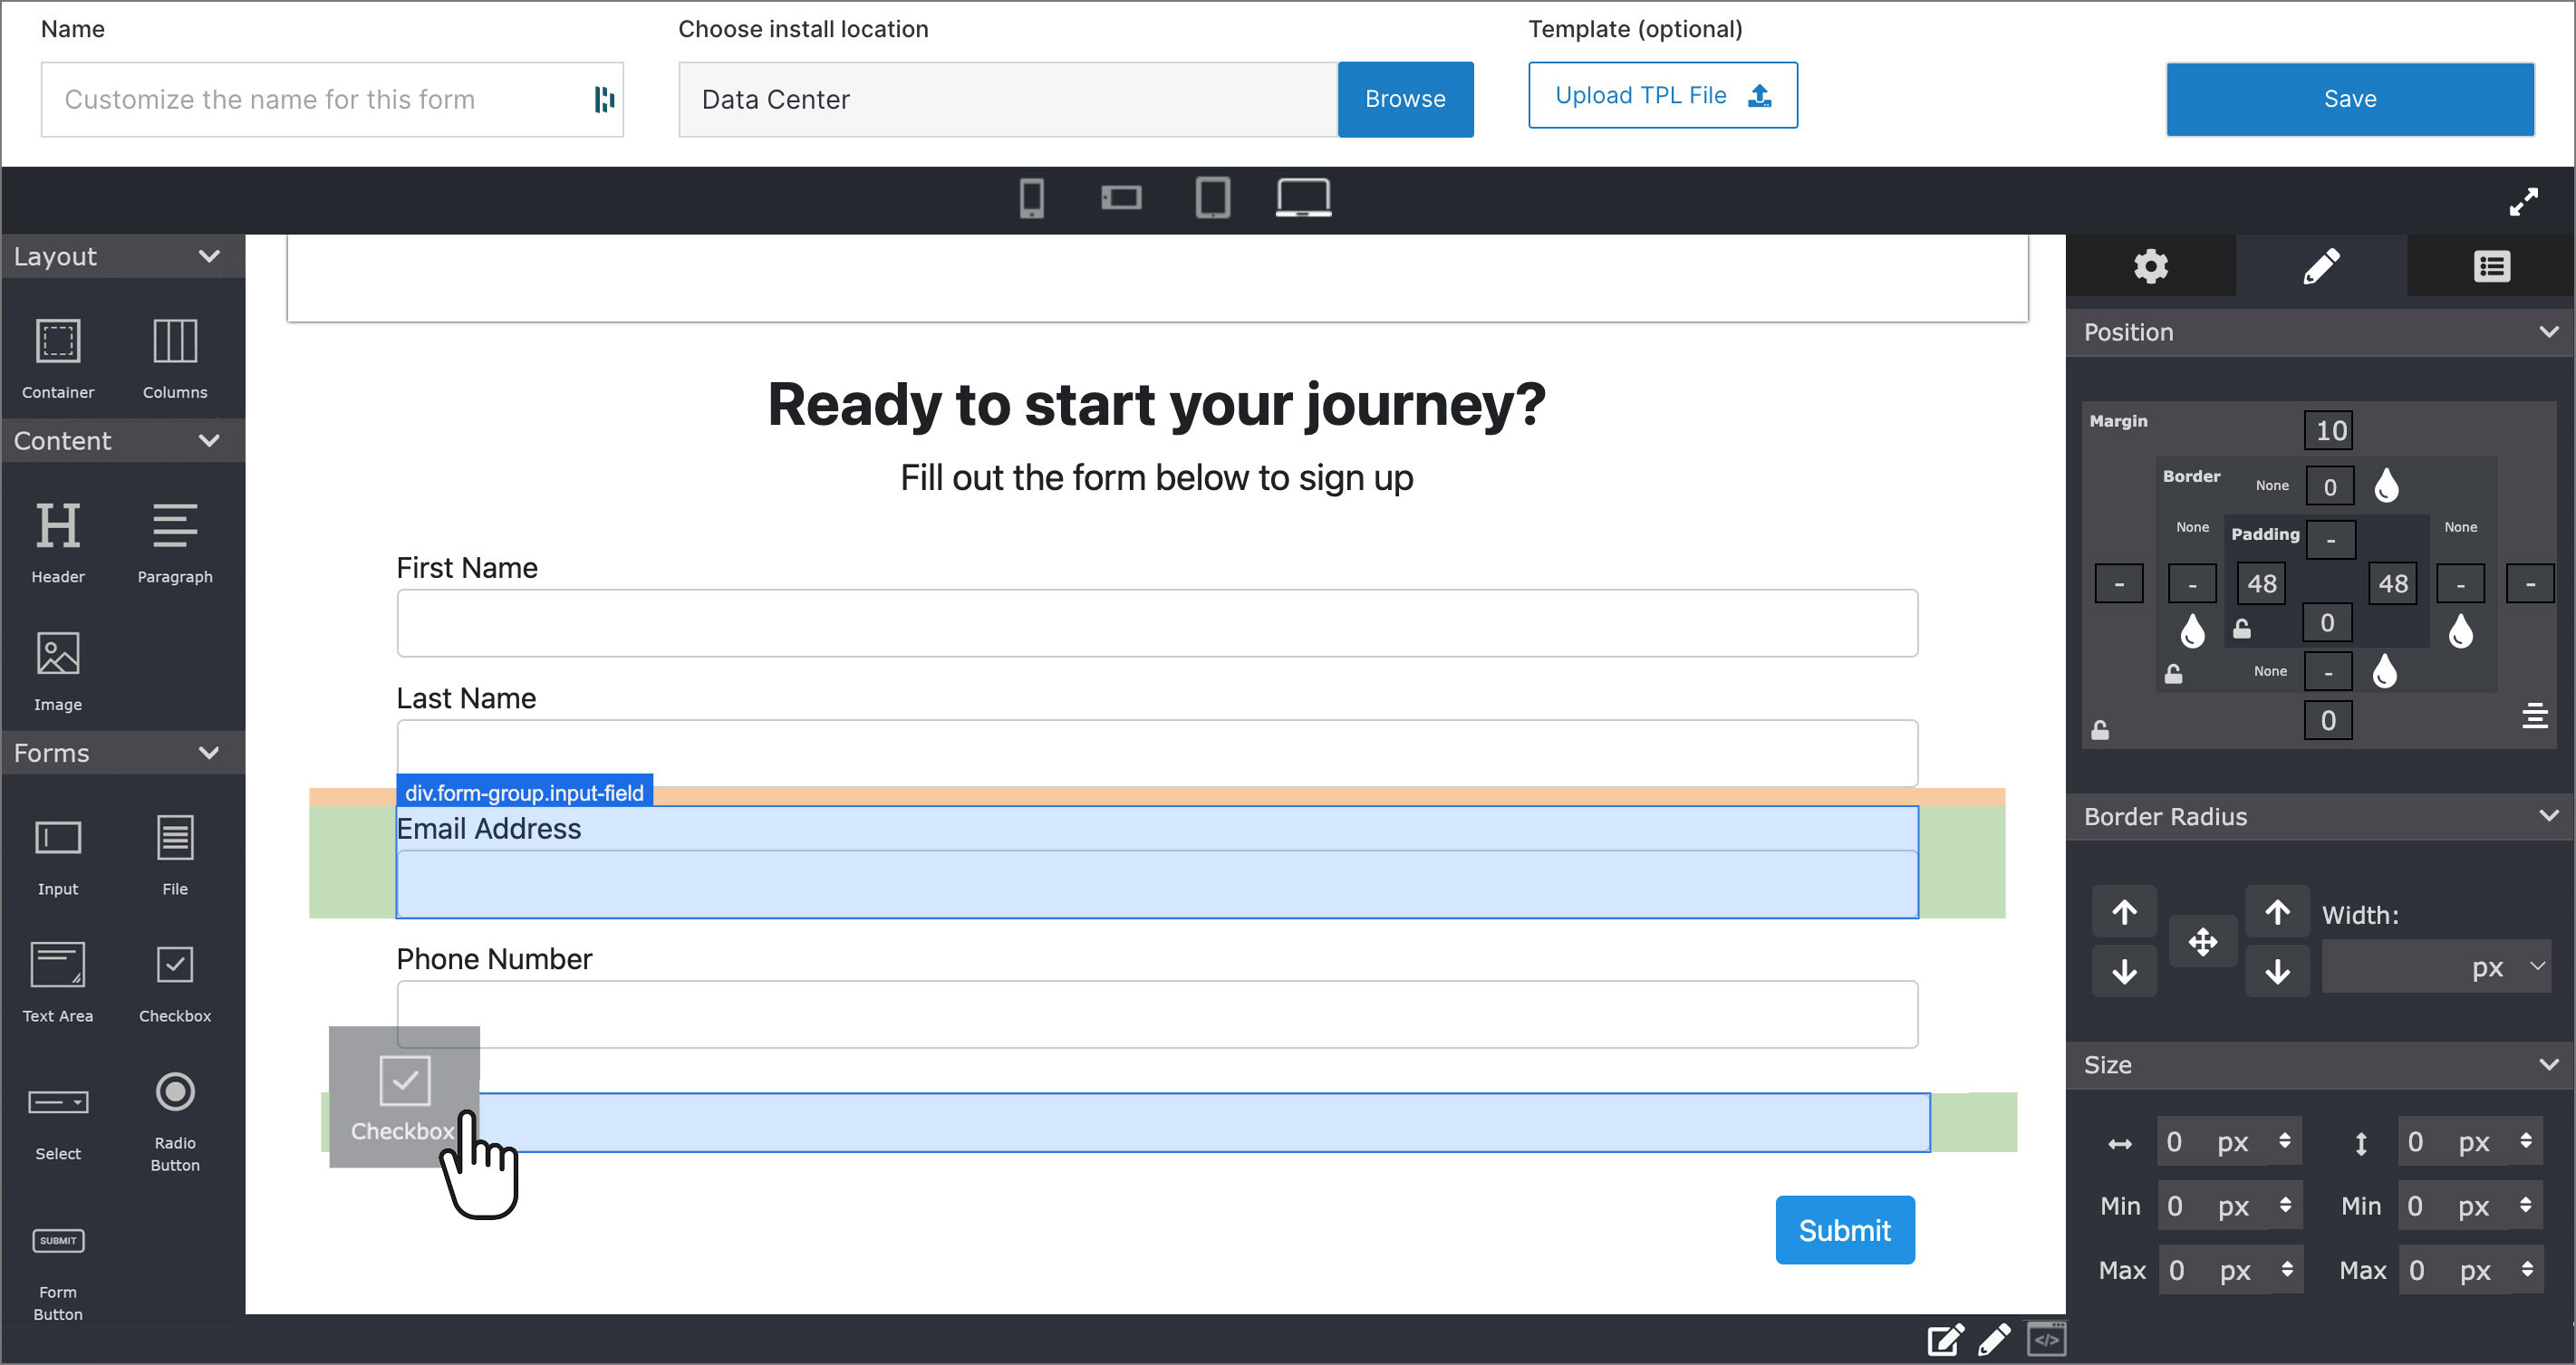Click the First Name input box
The height and width of the screenshot is (1365, 2576).
pyautogui.click(x=1157, y=622)
